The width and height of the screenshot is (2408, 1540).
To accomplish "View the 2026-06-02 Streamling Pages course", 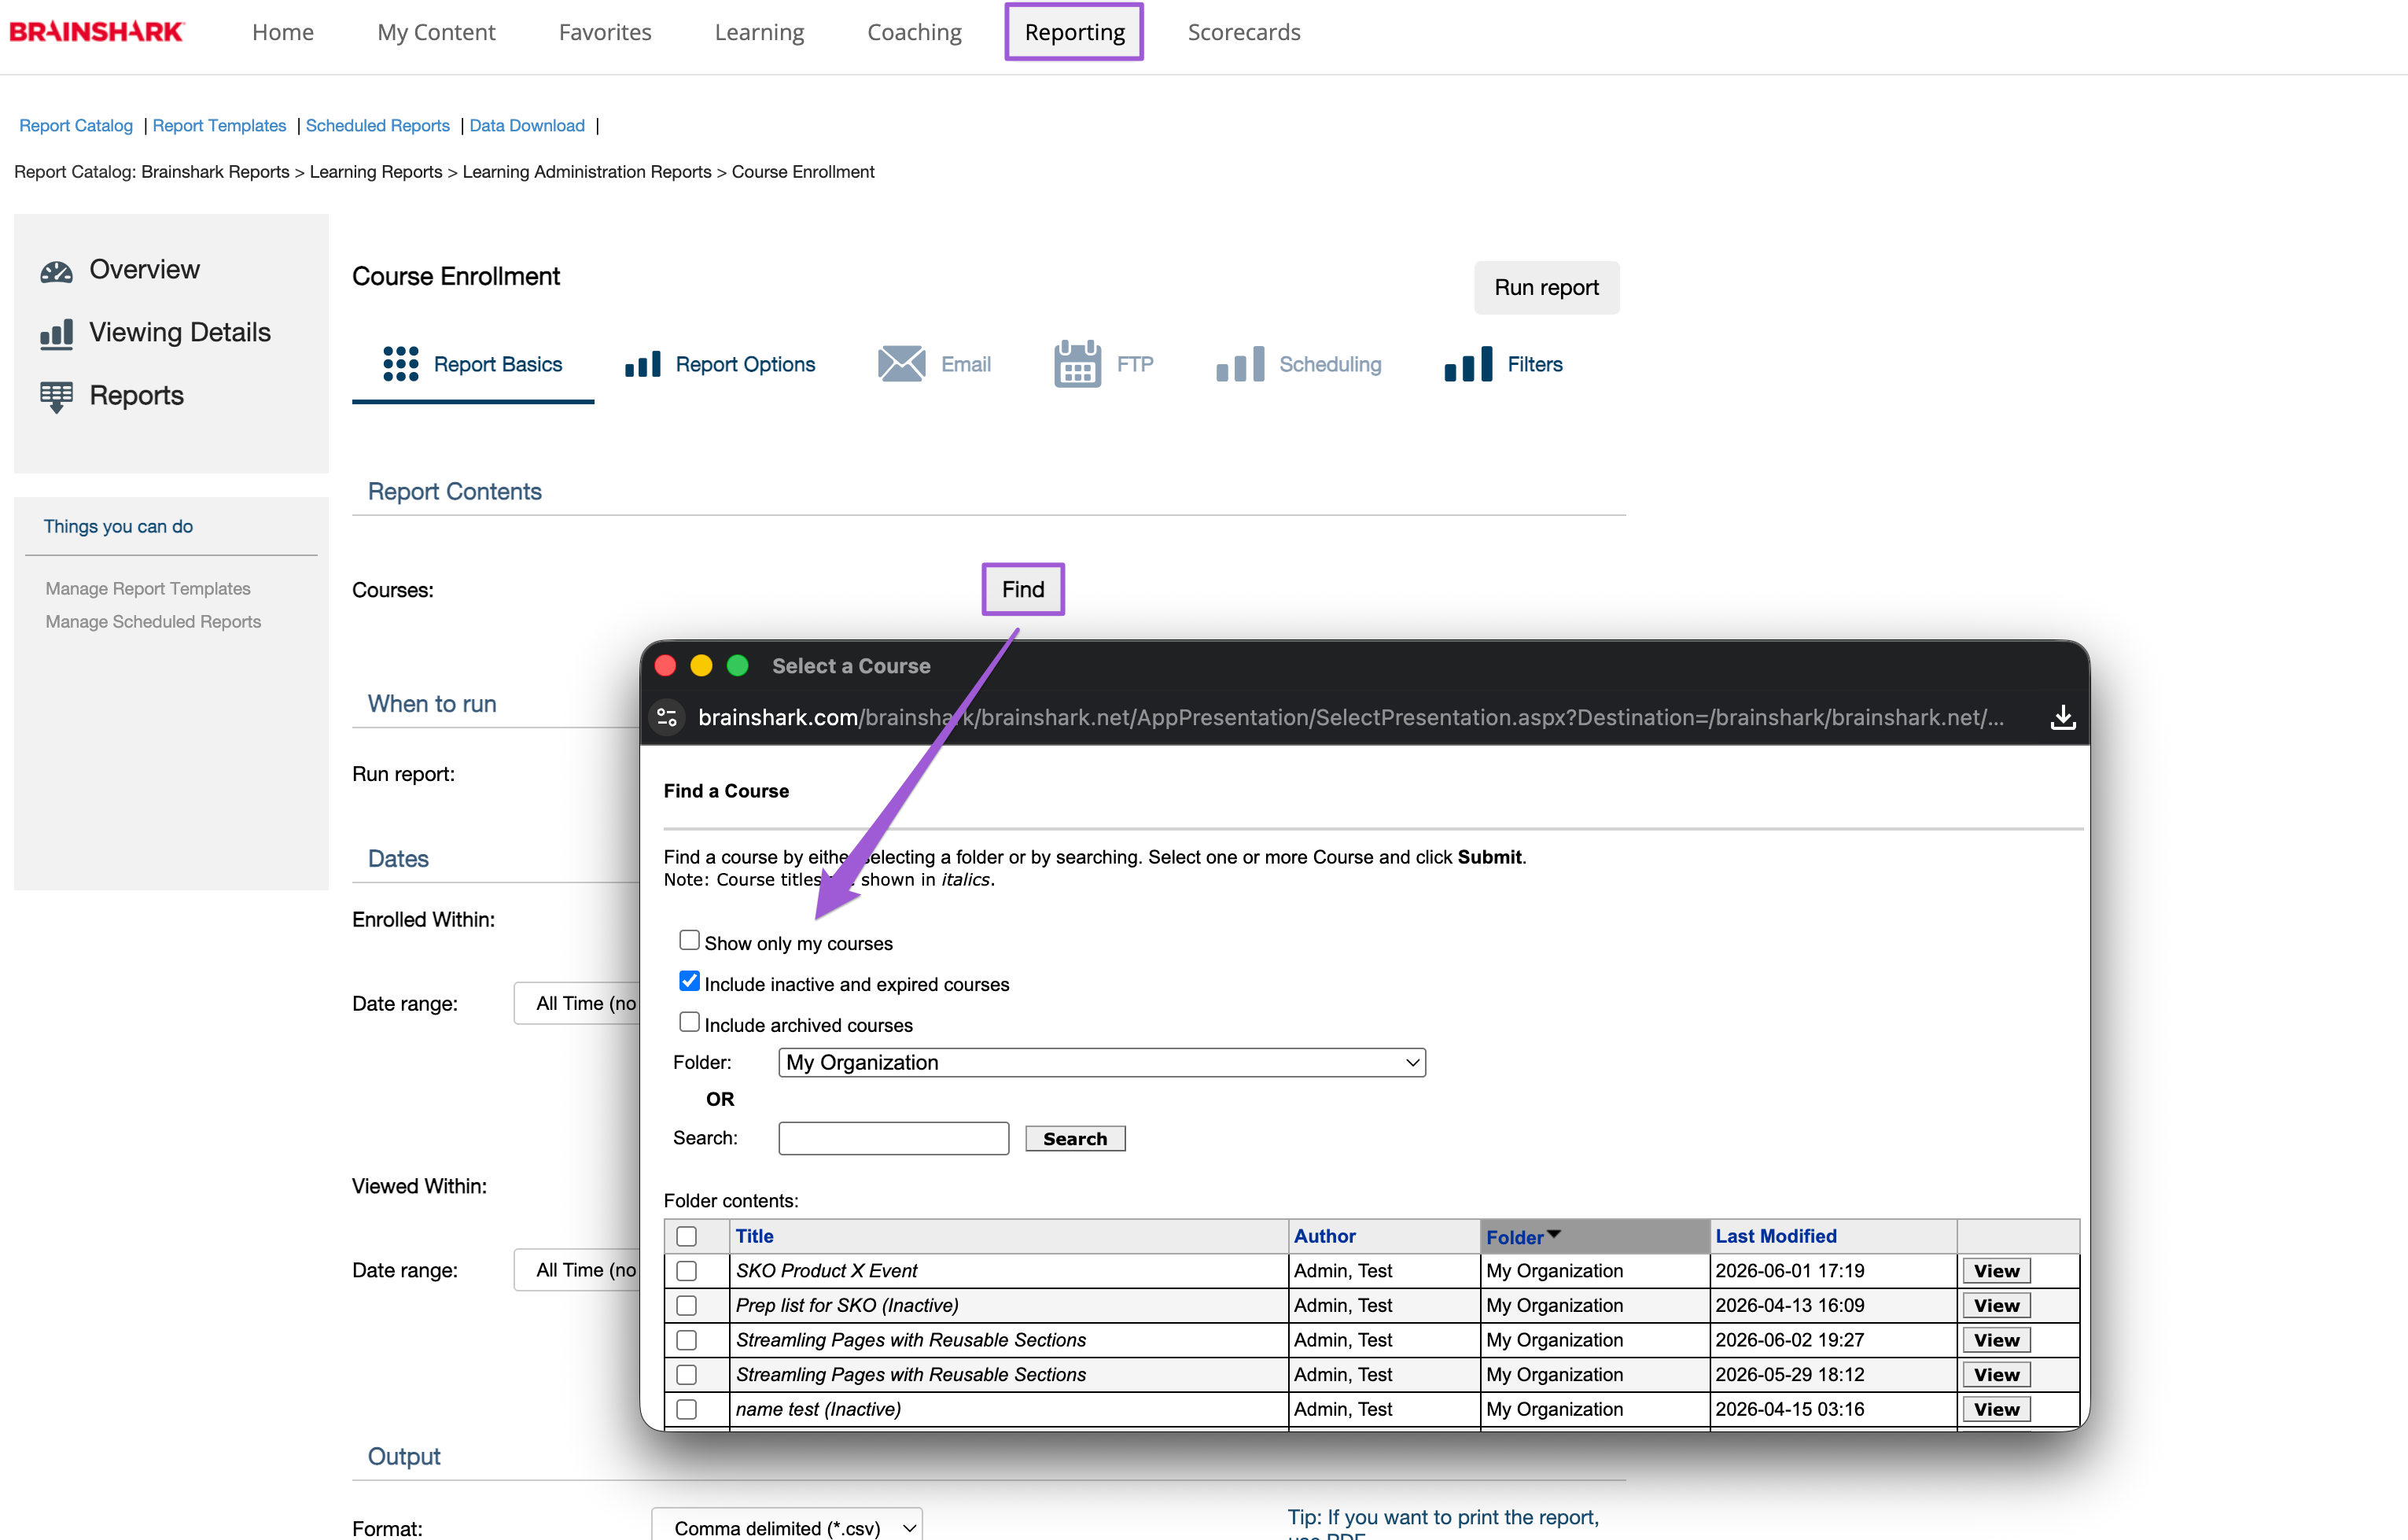I will coord(1996,1340).
